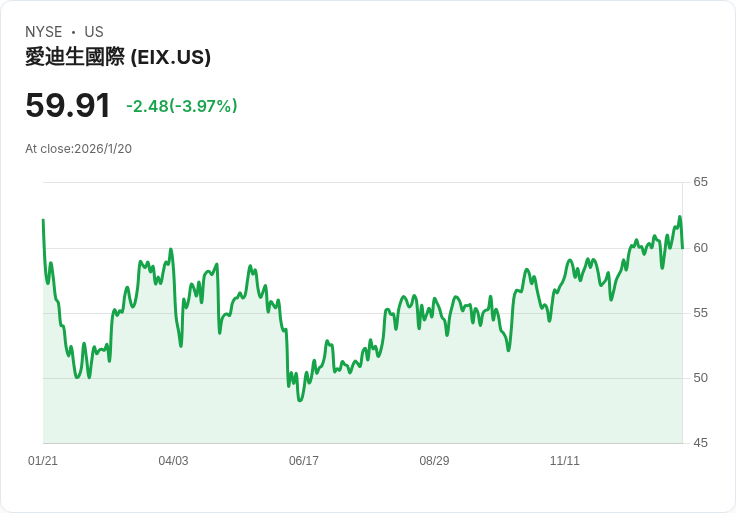Select the 45 y-axis label
The width and height of the screenshot is (736, 513).
[701, 443]
